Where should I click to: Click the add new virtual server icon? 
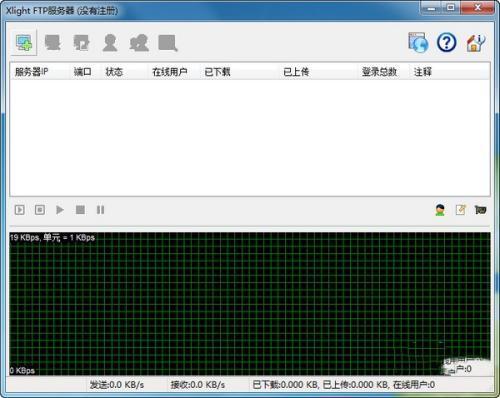[24, 43]
